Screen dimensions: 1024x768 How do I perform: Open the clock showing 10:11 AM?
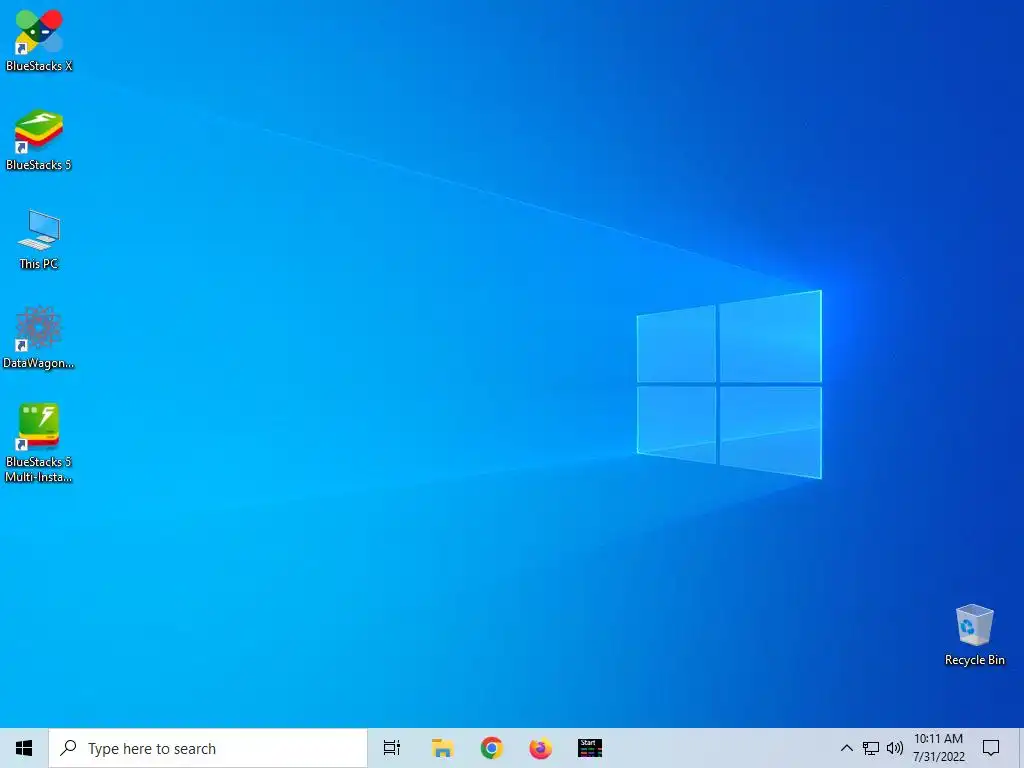click(938, 748)
